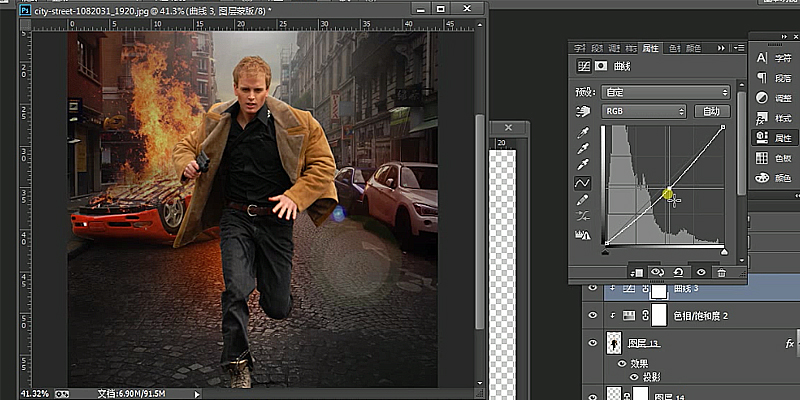Pick the gray point eyedropper
This screenshot has width=800, height=400.
(x=583, y=149)
